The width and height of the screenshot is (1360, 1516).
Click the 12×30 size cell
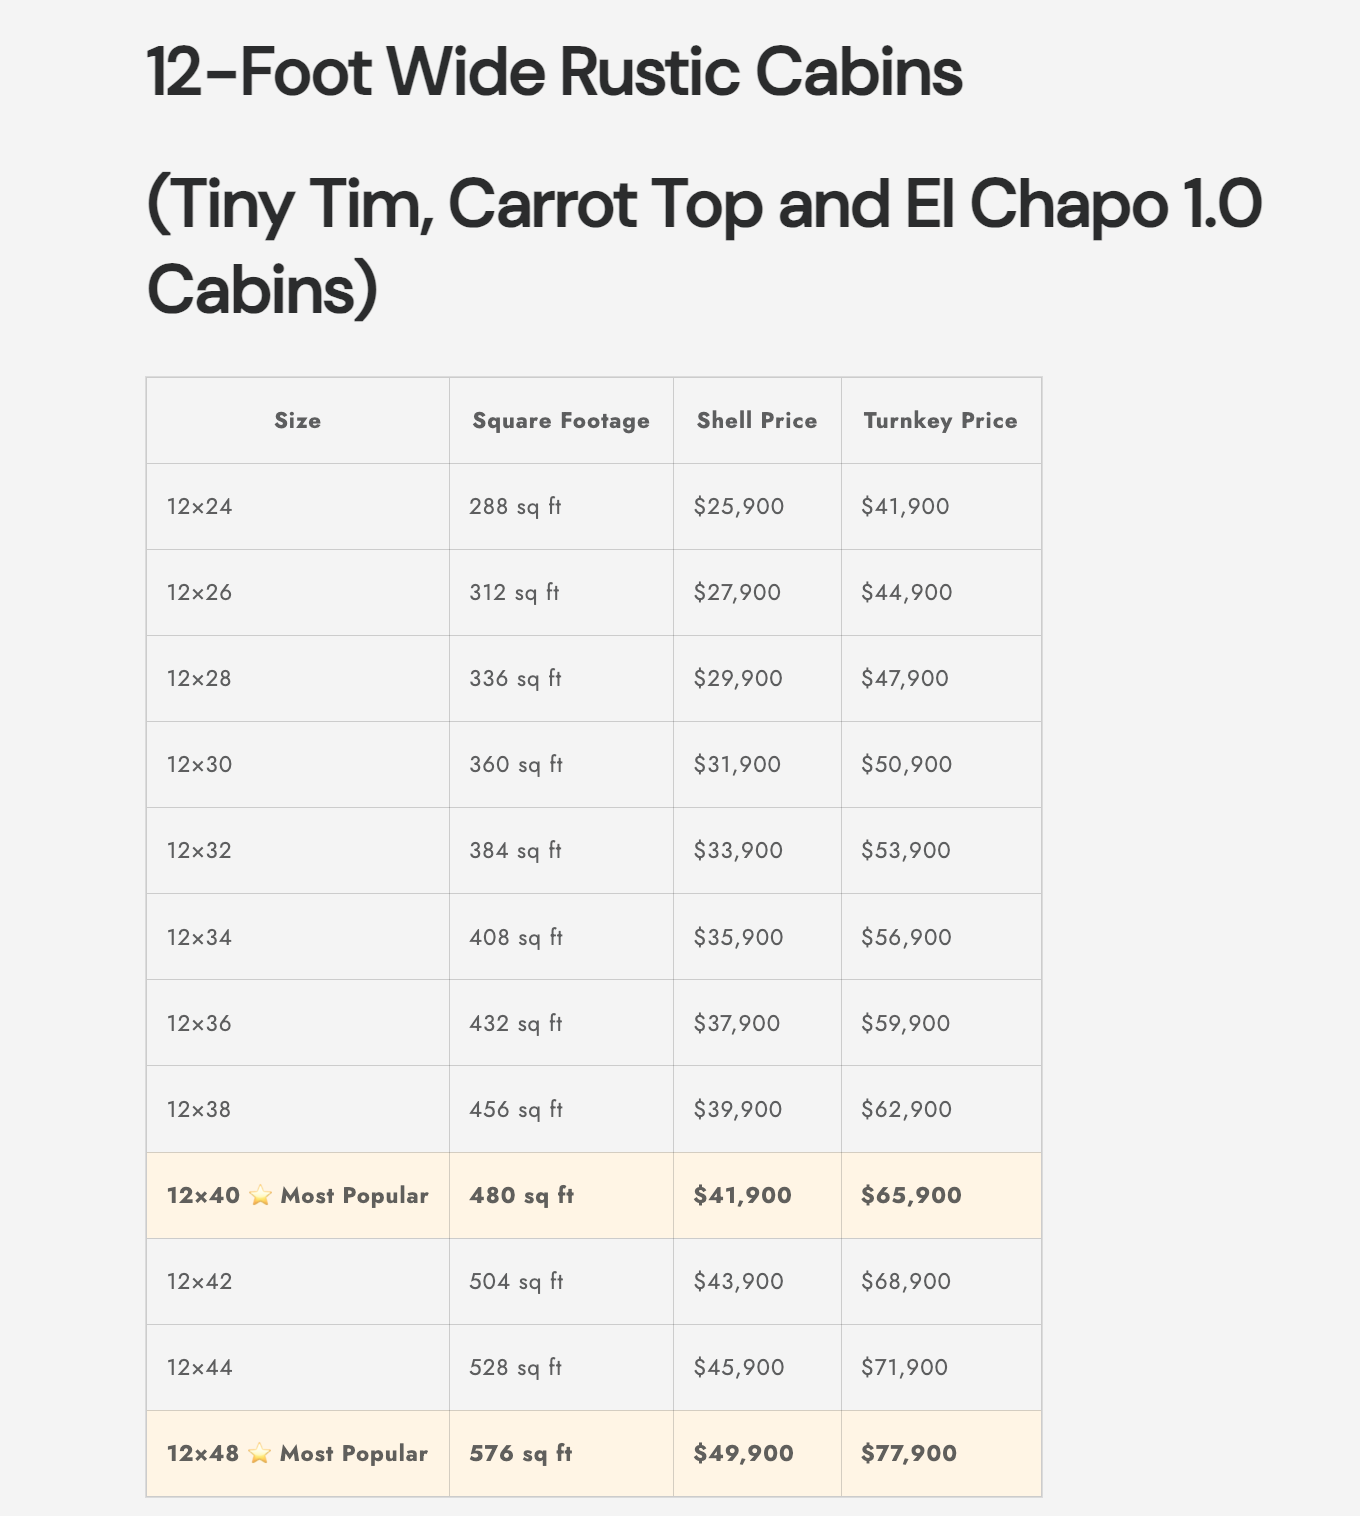(x=200, y=765)
